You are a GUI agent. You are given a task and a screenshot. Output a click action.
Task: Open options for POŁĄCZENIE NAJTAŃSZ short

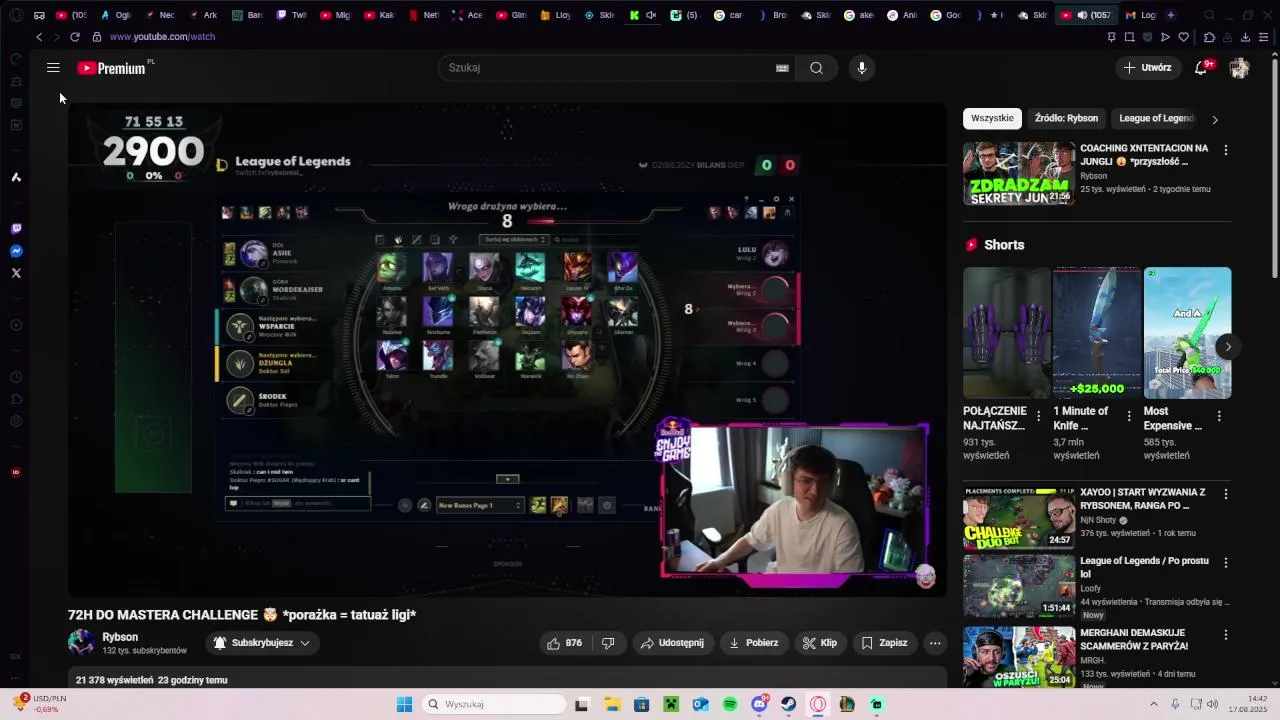[1038, 416]
